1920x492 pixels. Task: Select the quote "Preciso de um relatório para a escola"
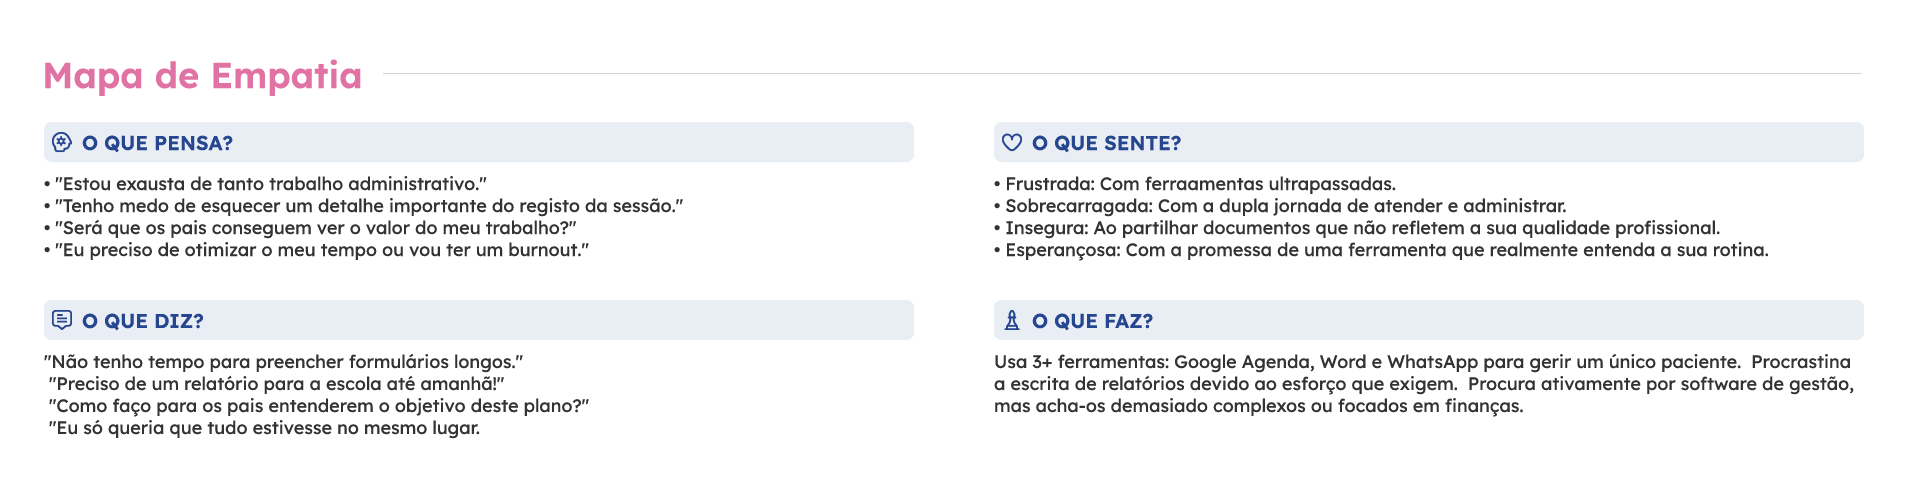tap(276, 384)
